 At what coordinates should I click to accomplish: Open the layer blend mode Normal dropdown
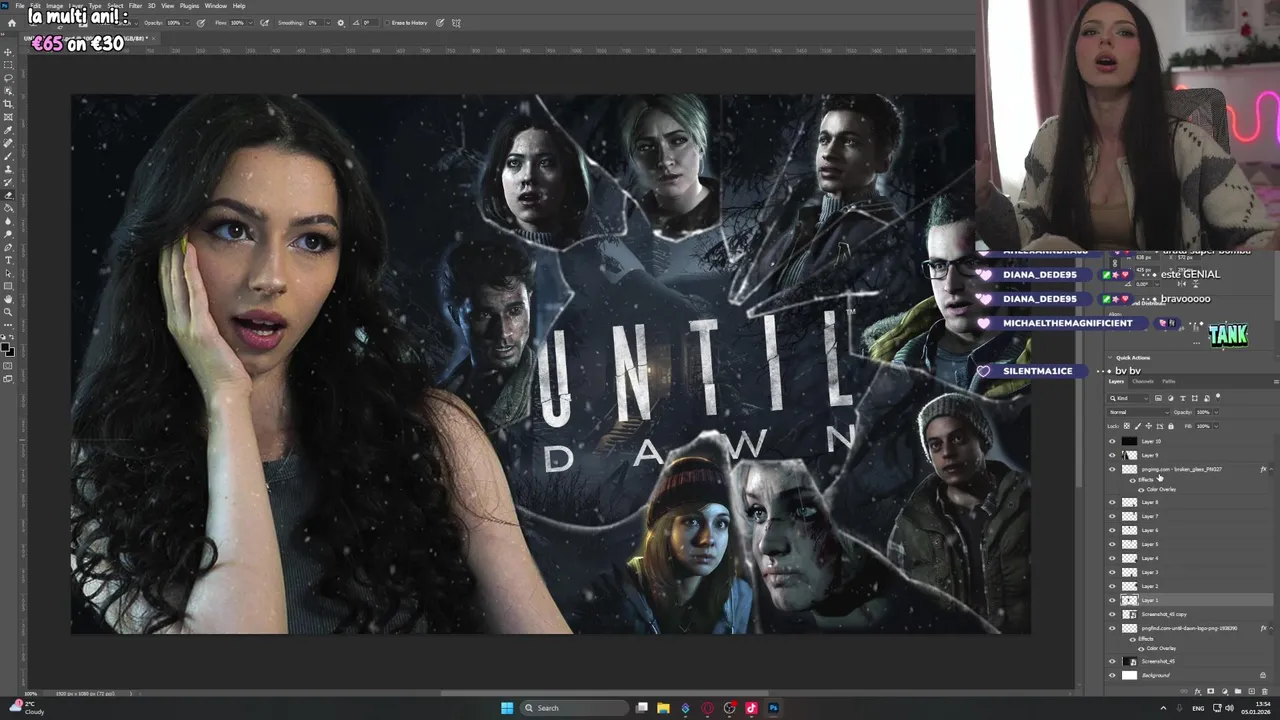tap(1138, 412)
